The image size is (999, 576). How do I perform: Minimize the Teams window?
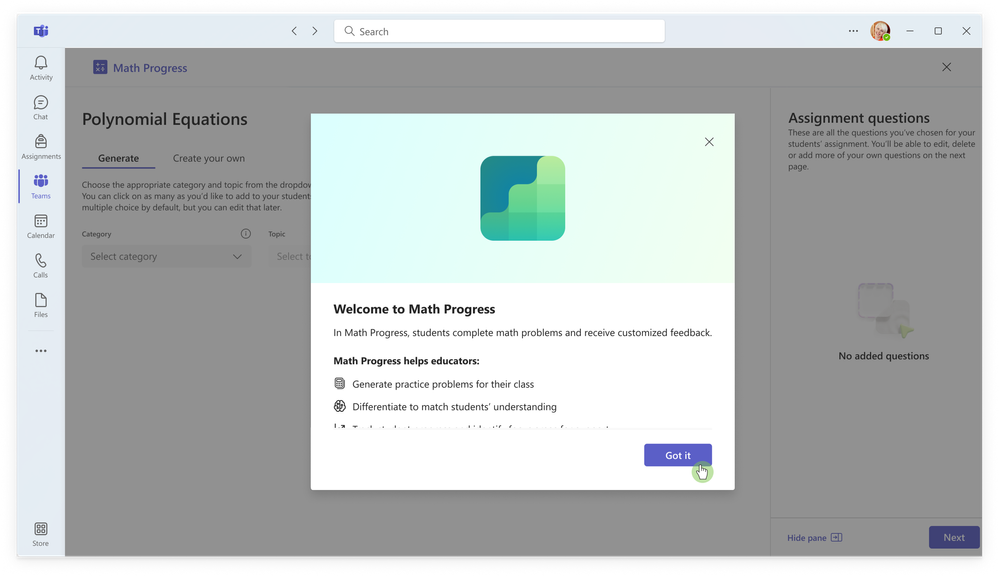tap(910, 31)
